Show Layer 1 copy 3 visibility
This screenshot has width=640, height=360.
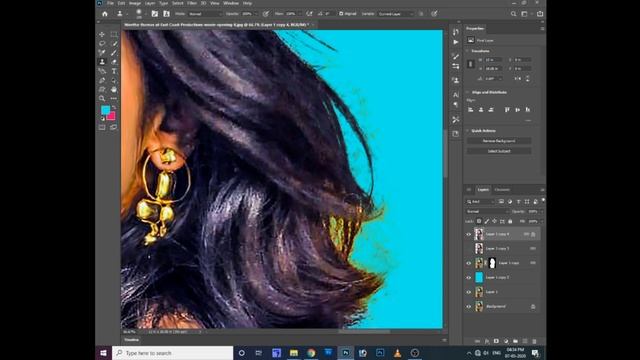click(469, 249)
